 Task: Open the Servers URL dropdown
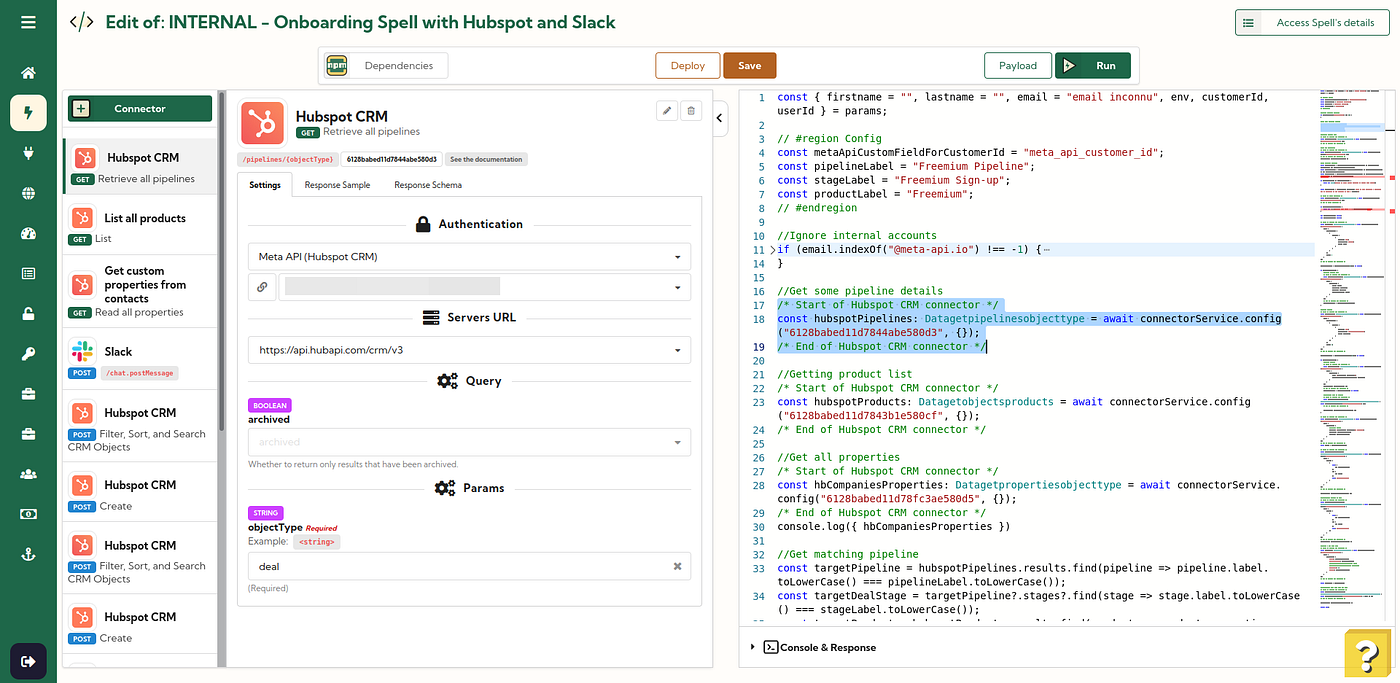tap(469, 350)
